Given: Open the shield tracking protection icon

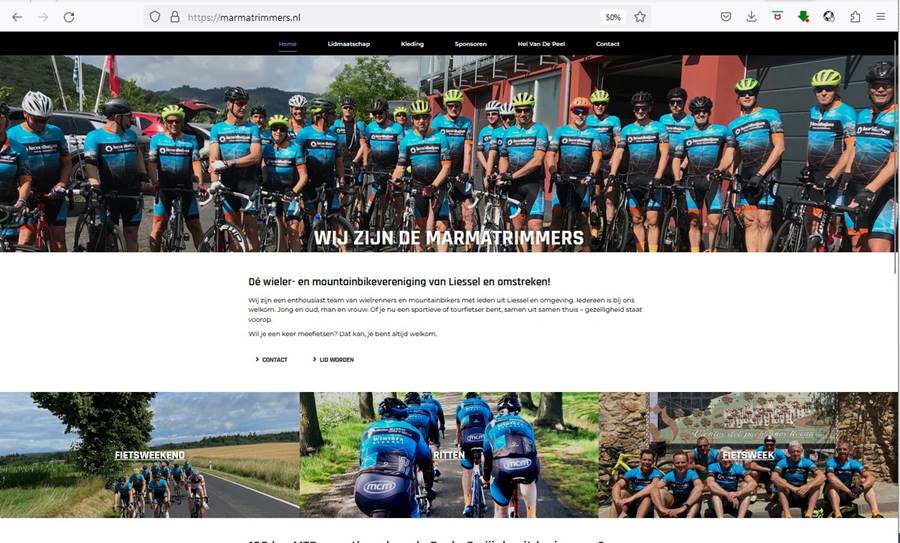Looking at the screenshot, I should point(155,17).
